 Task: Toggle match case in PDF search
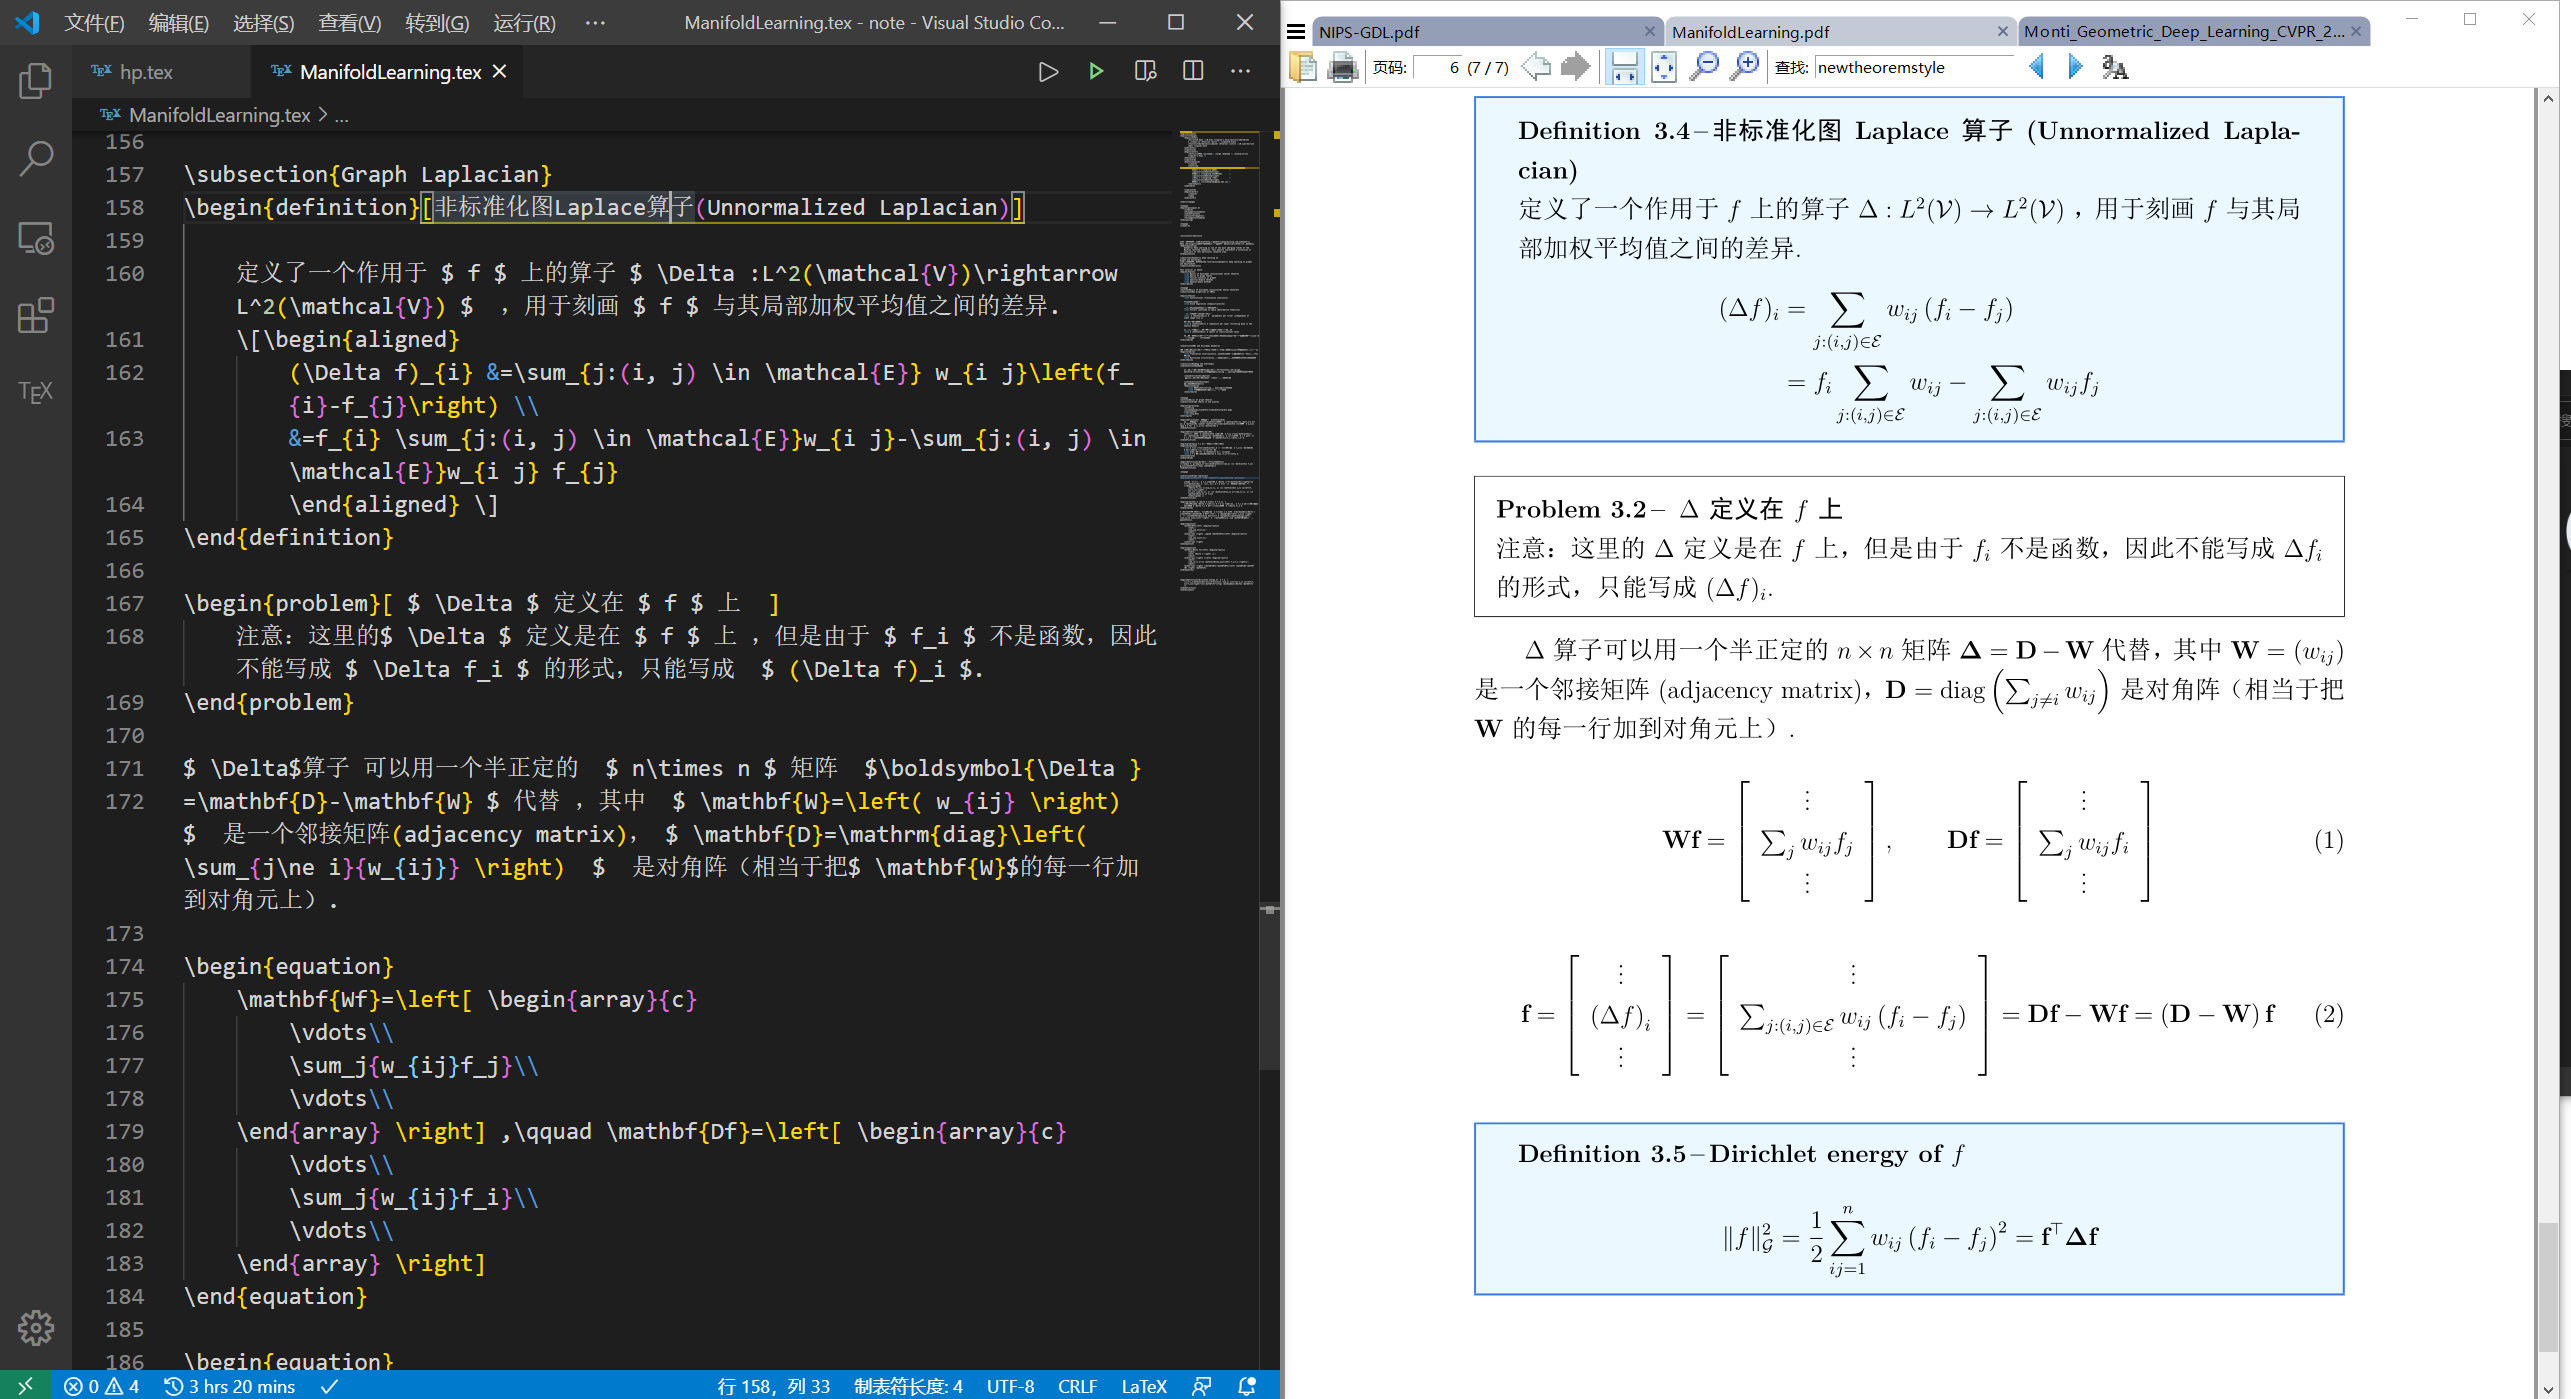[x=2114, y=67]
